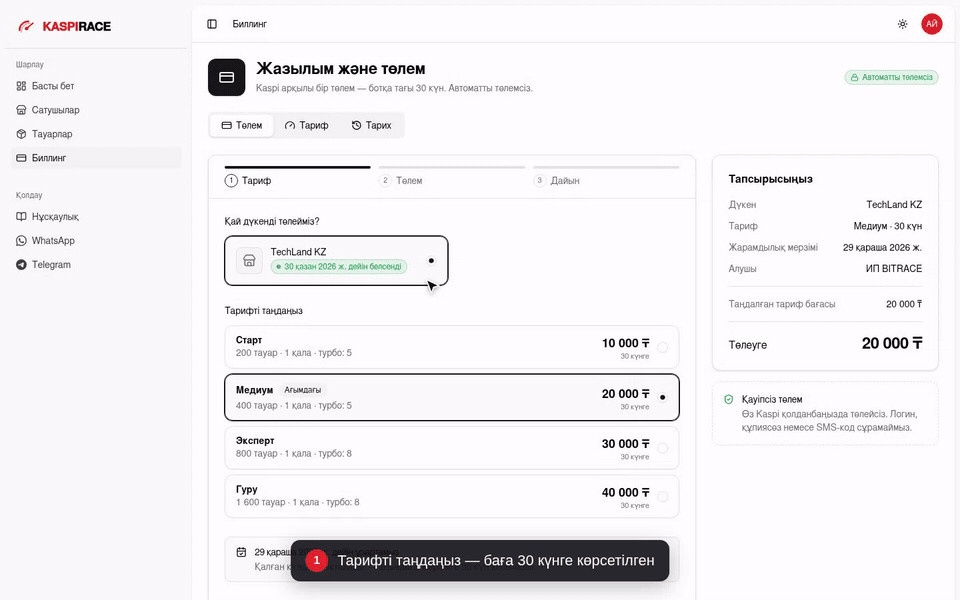Click the calendar icon below the tariff list

click(241, 552)
